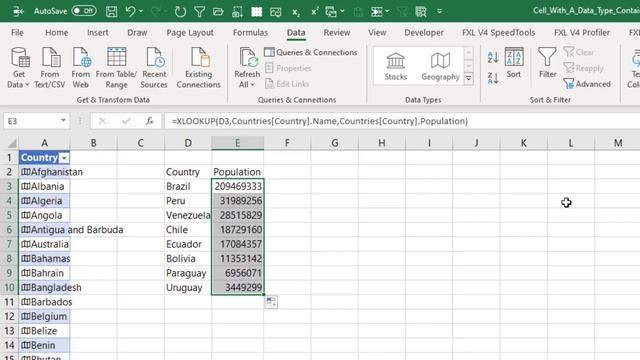Switch to the Insert tab

[98, 33]
